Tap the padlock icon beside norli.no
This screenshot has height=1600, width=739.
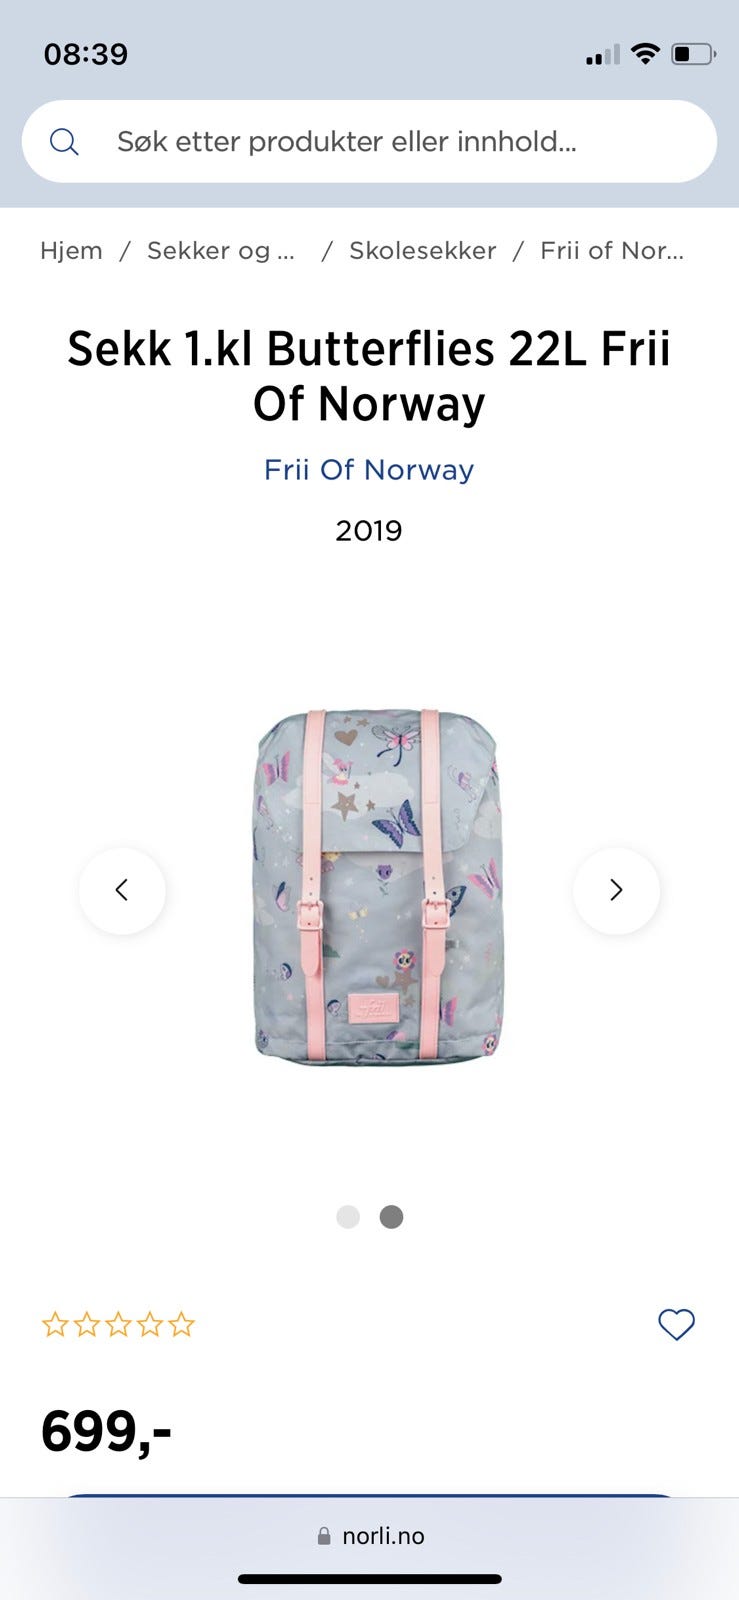(x=324, y=1536)
